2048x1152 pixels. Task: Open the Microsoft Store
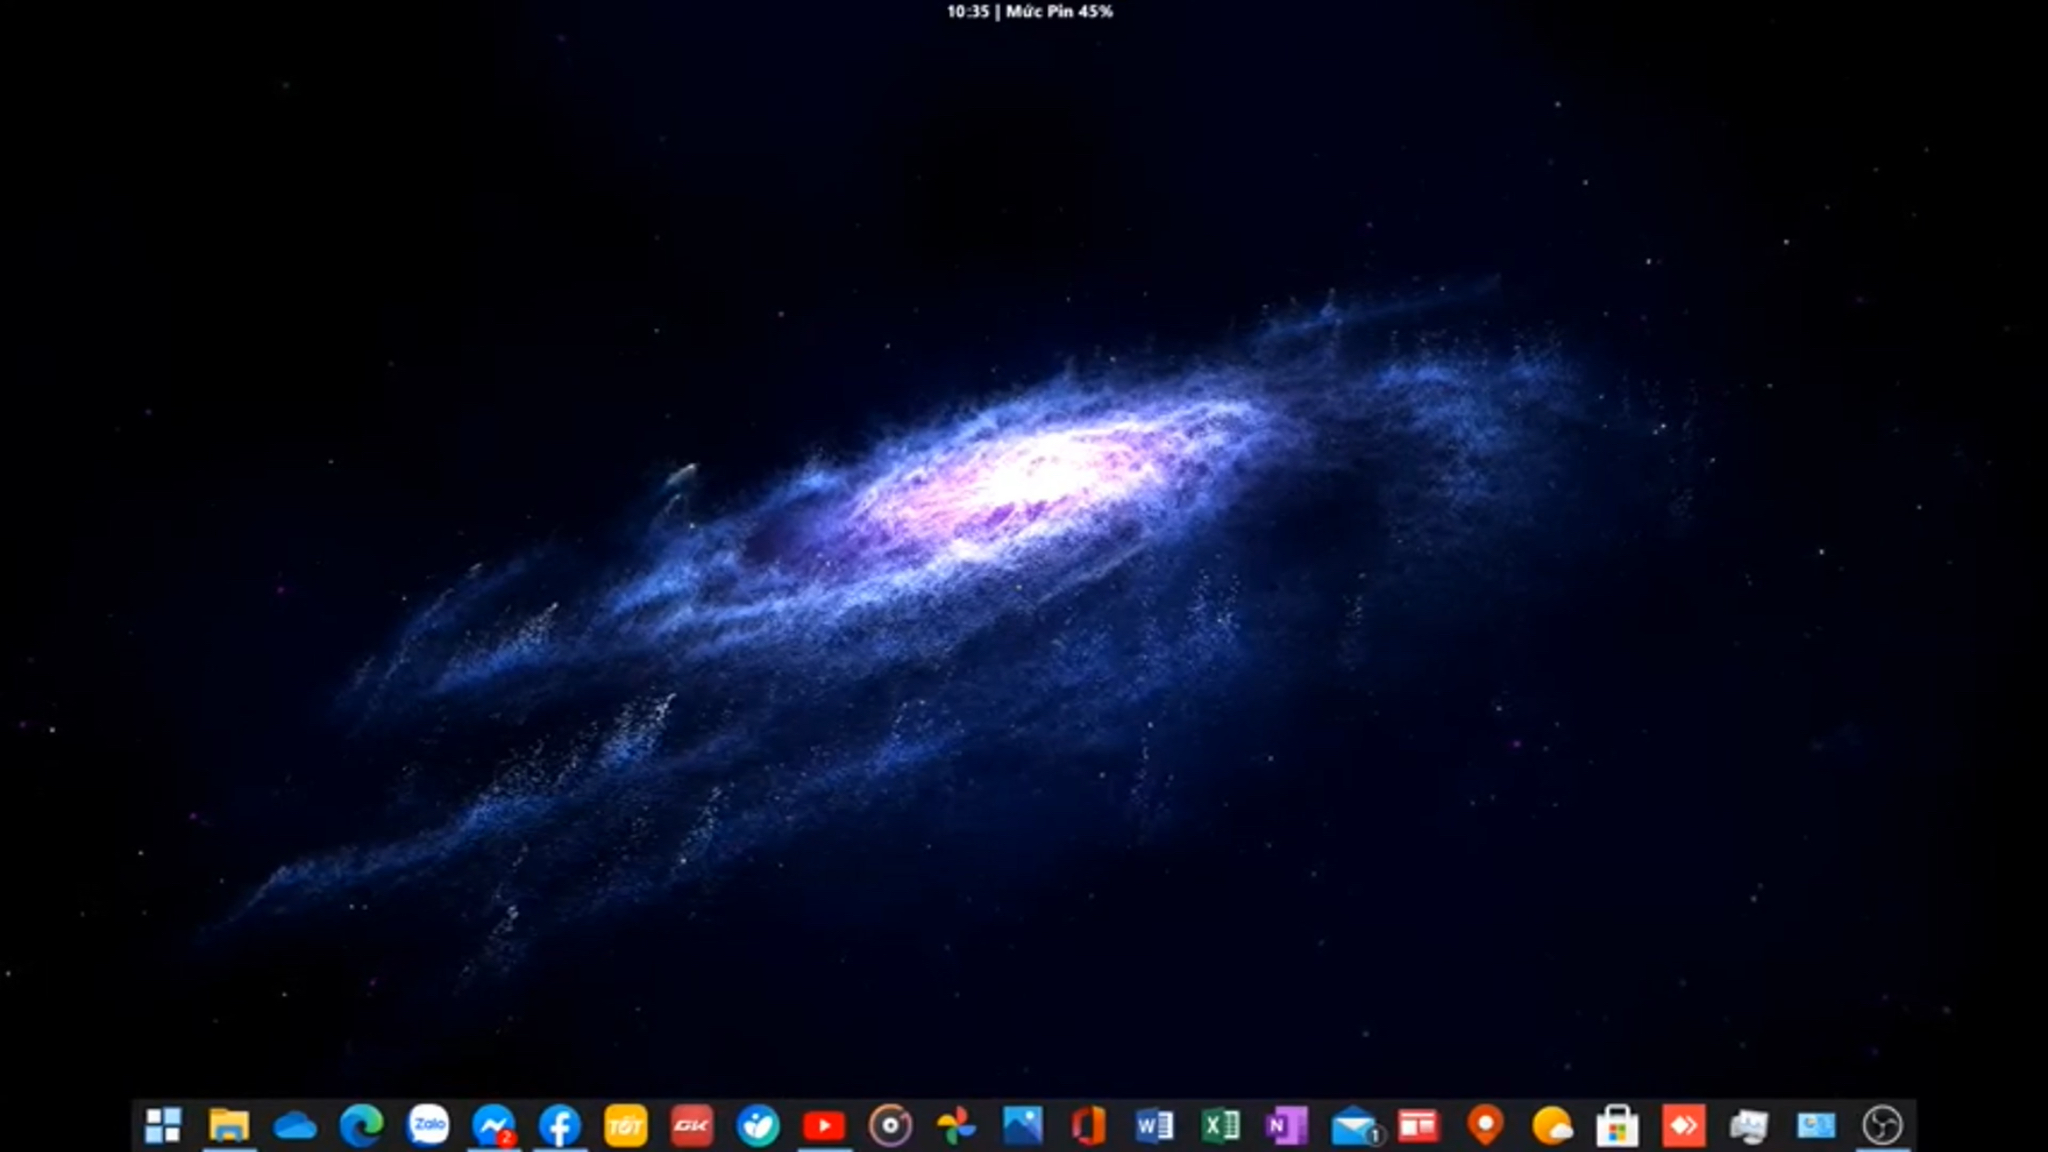pos(1617,1126)
